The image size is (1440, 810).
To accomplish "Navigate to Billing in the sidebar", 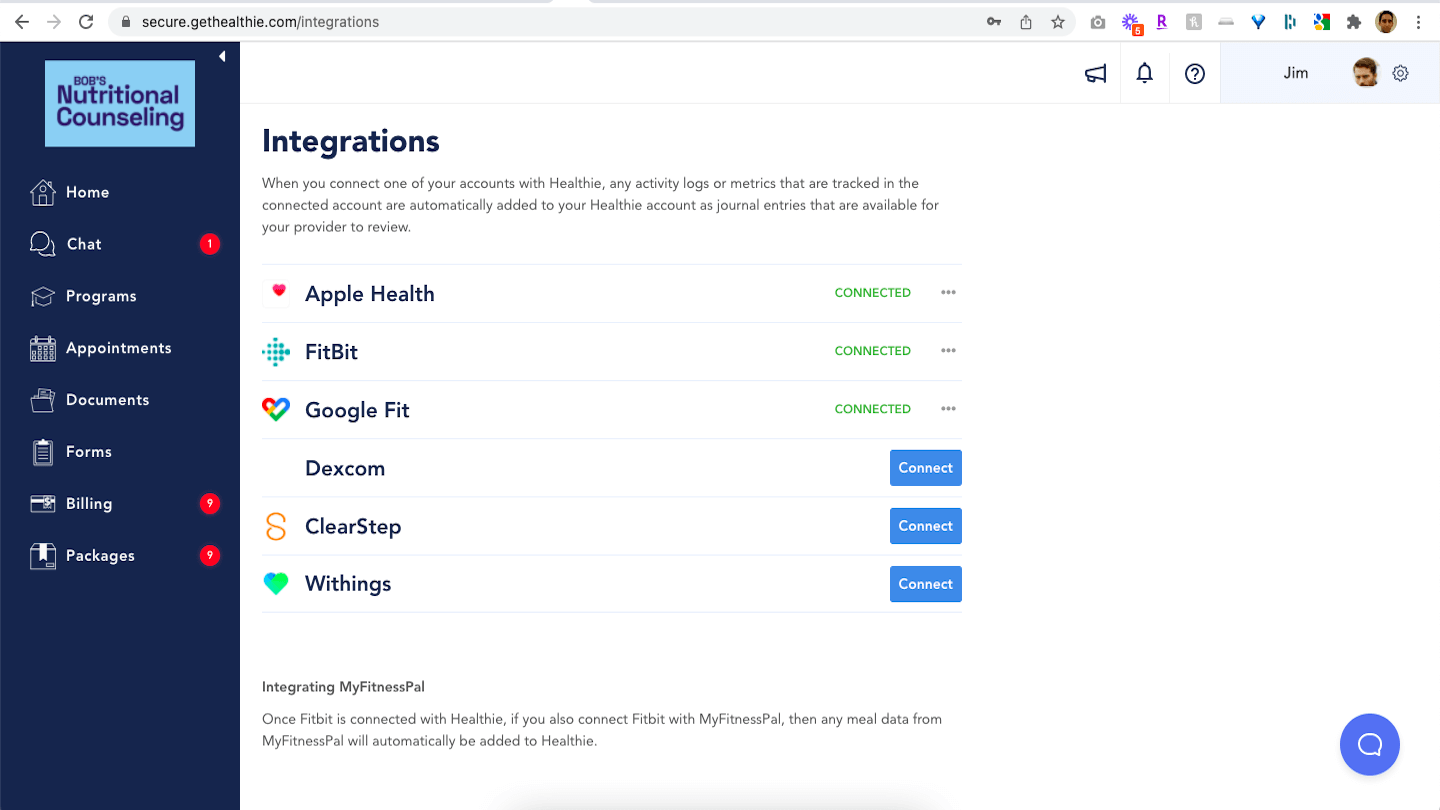I will 89,504.
